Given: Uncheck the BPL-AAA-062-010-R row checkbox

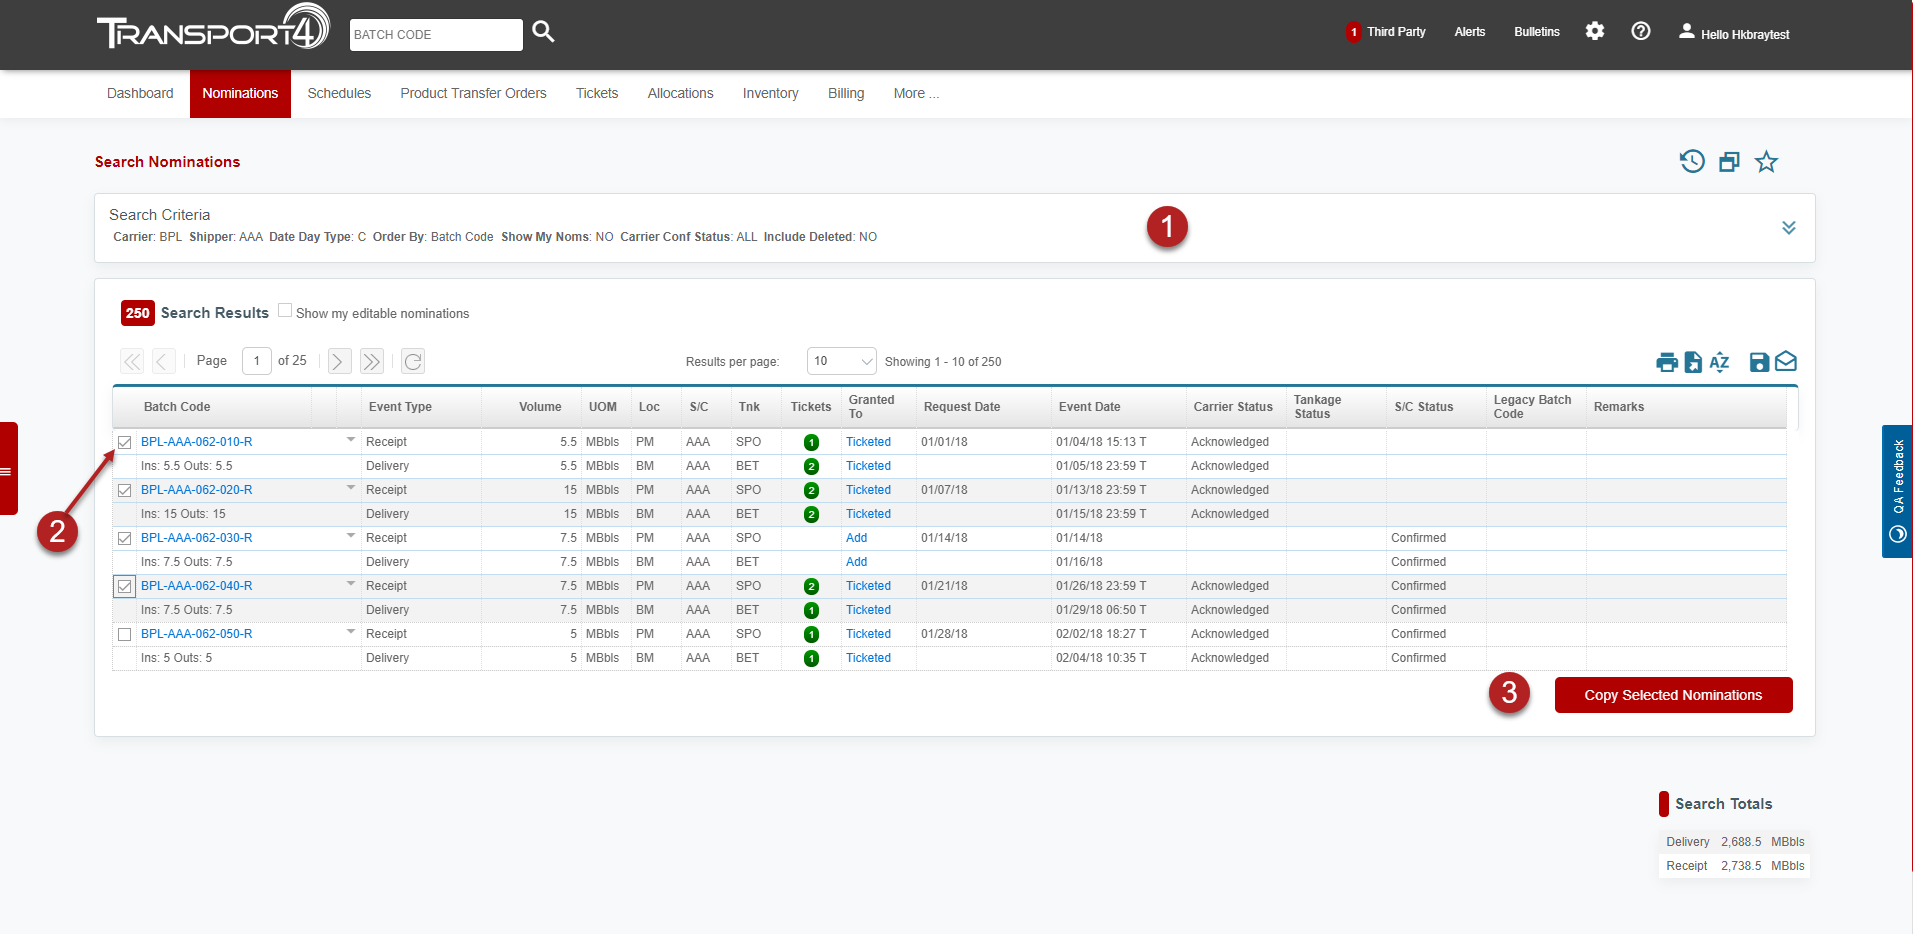Looking at the screenshot, I should (x=125, y=442).
